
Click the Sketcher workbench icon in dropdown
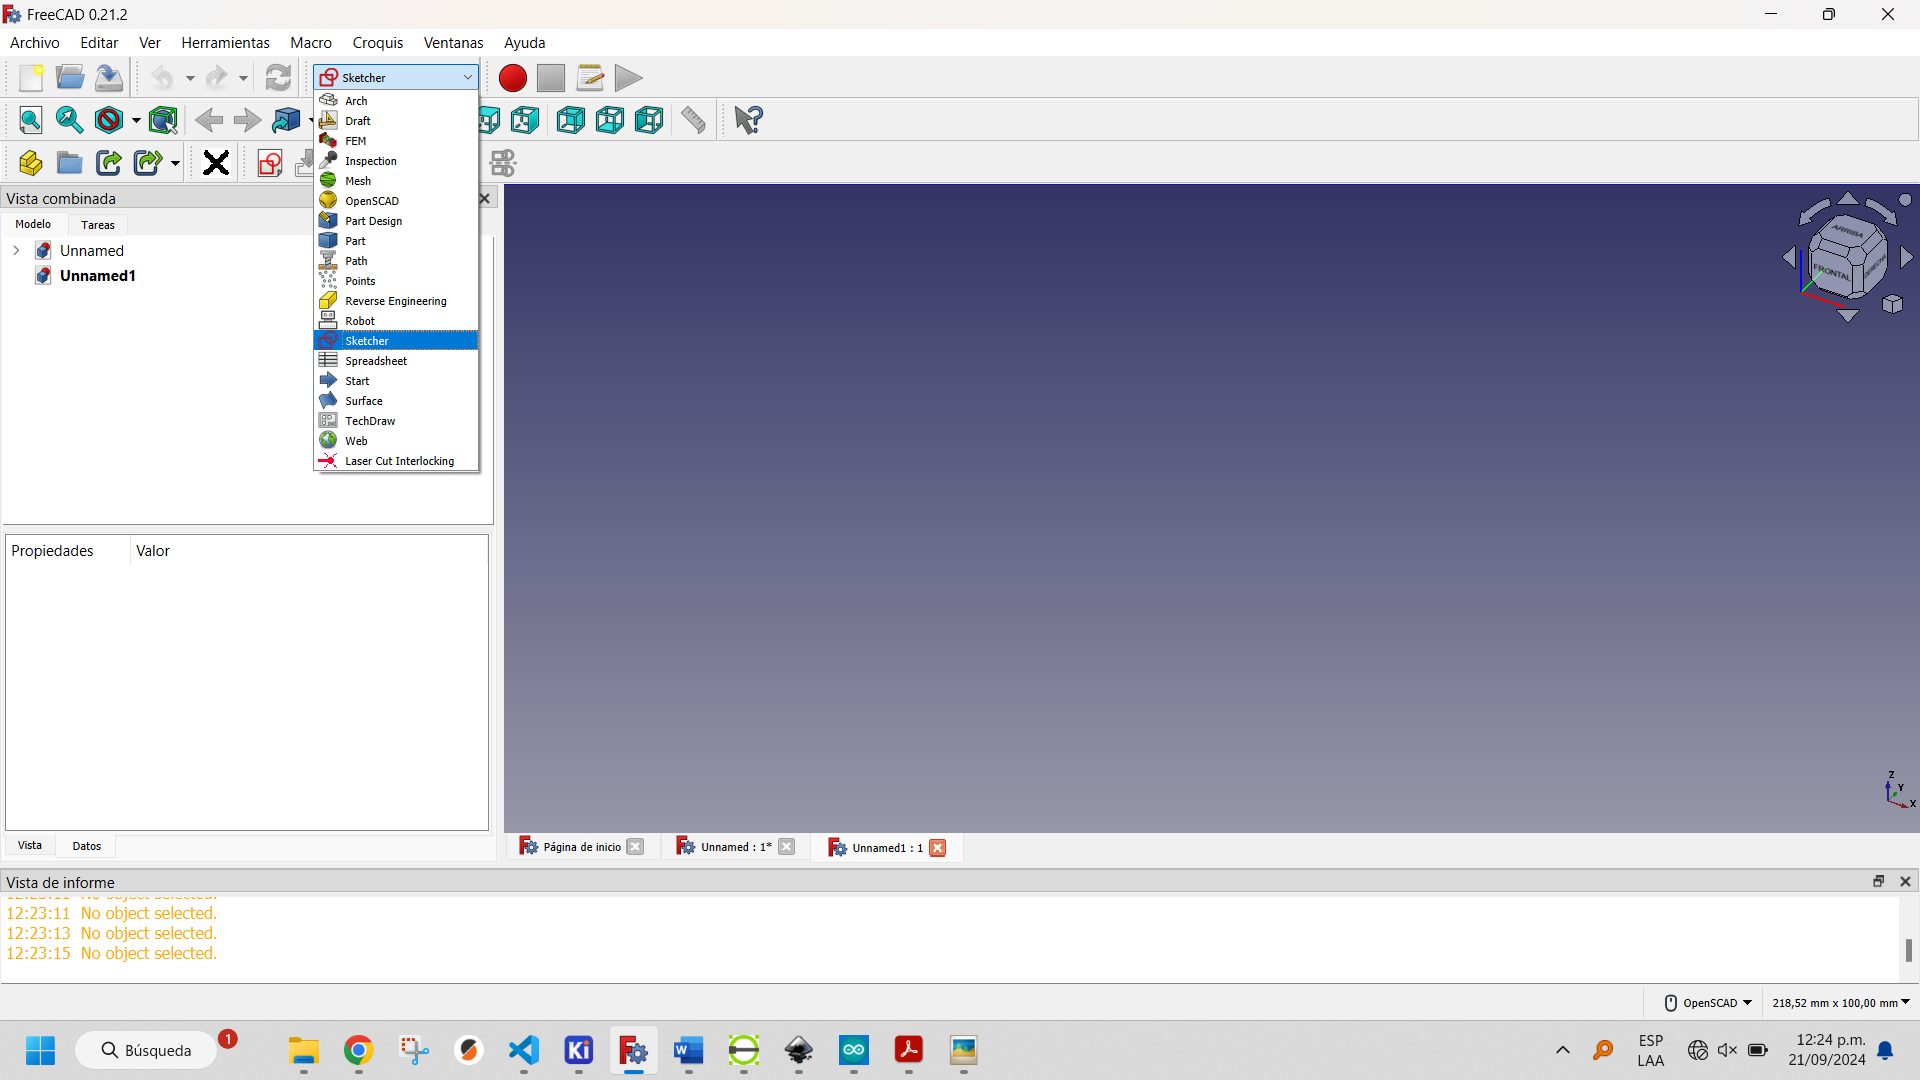[x=327, y=340]
